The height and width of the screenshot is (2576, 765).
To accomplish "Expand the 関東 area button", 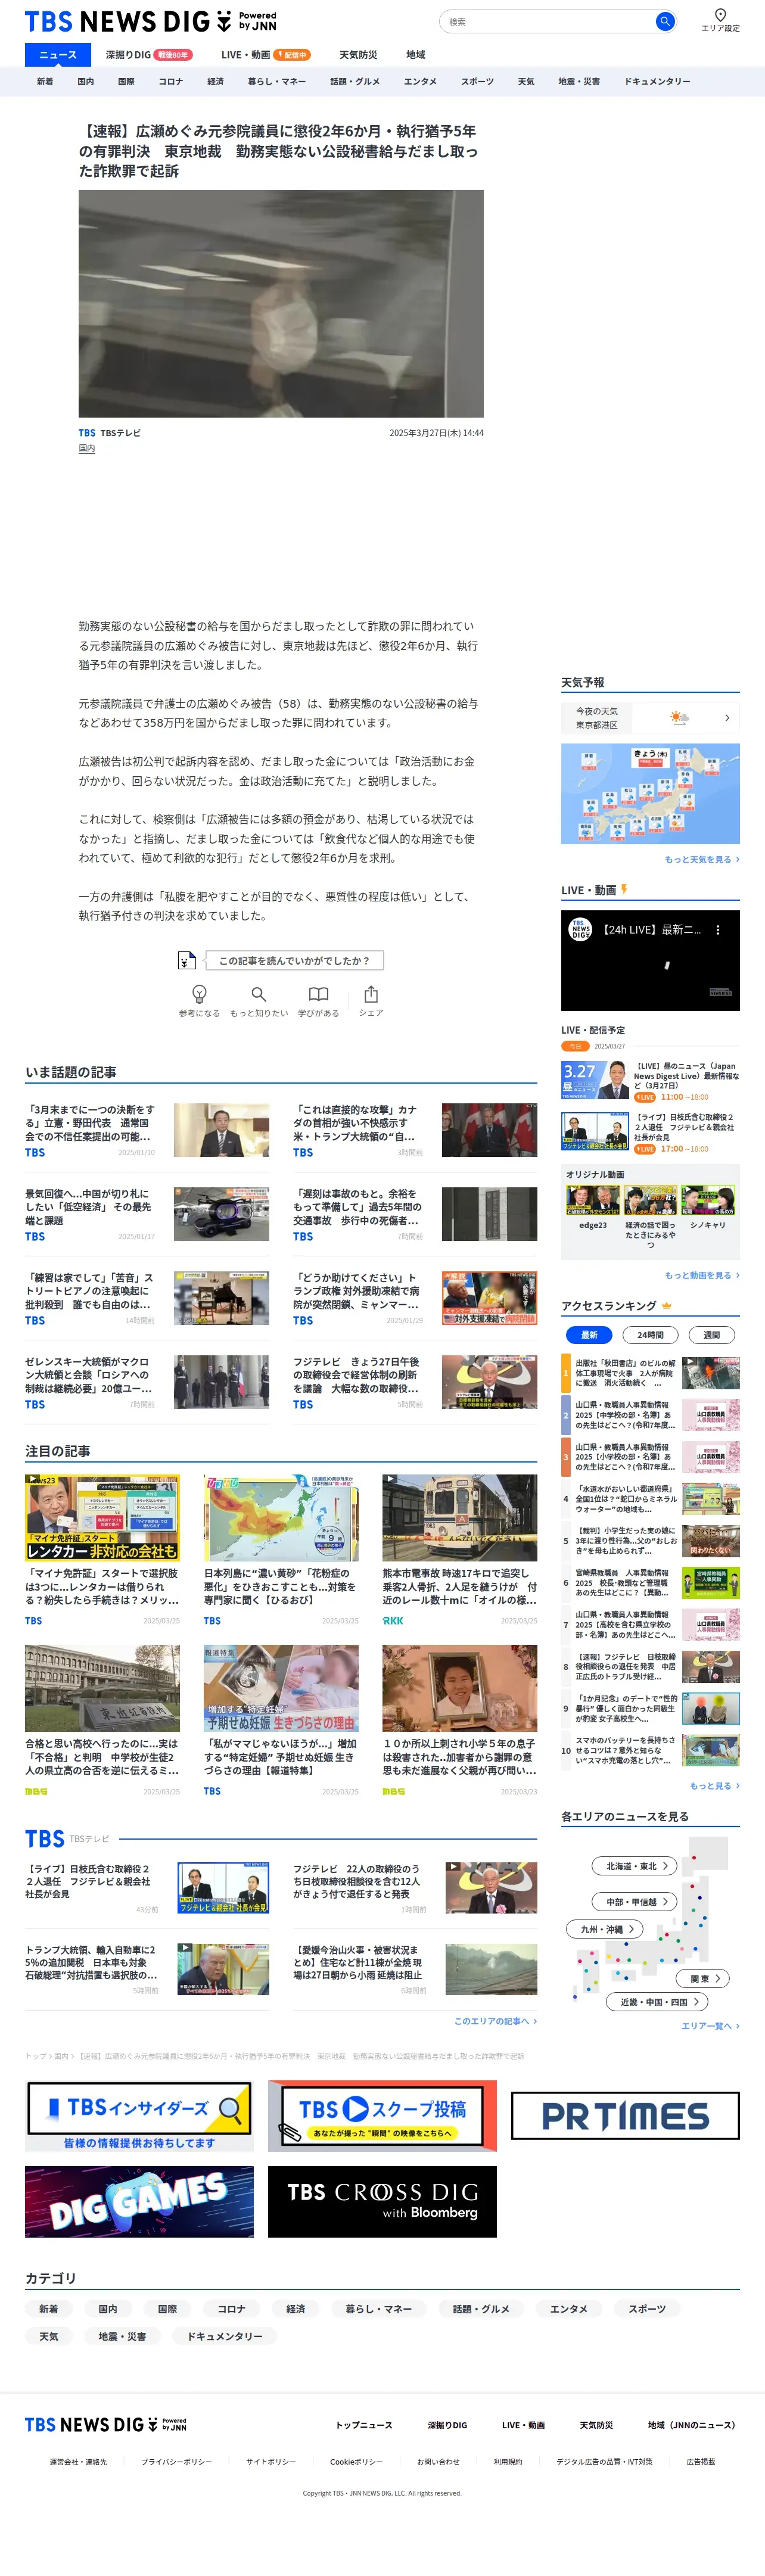I will pyautogui.click(x=704, y=1978).
